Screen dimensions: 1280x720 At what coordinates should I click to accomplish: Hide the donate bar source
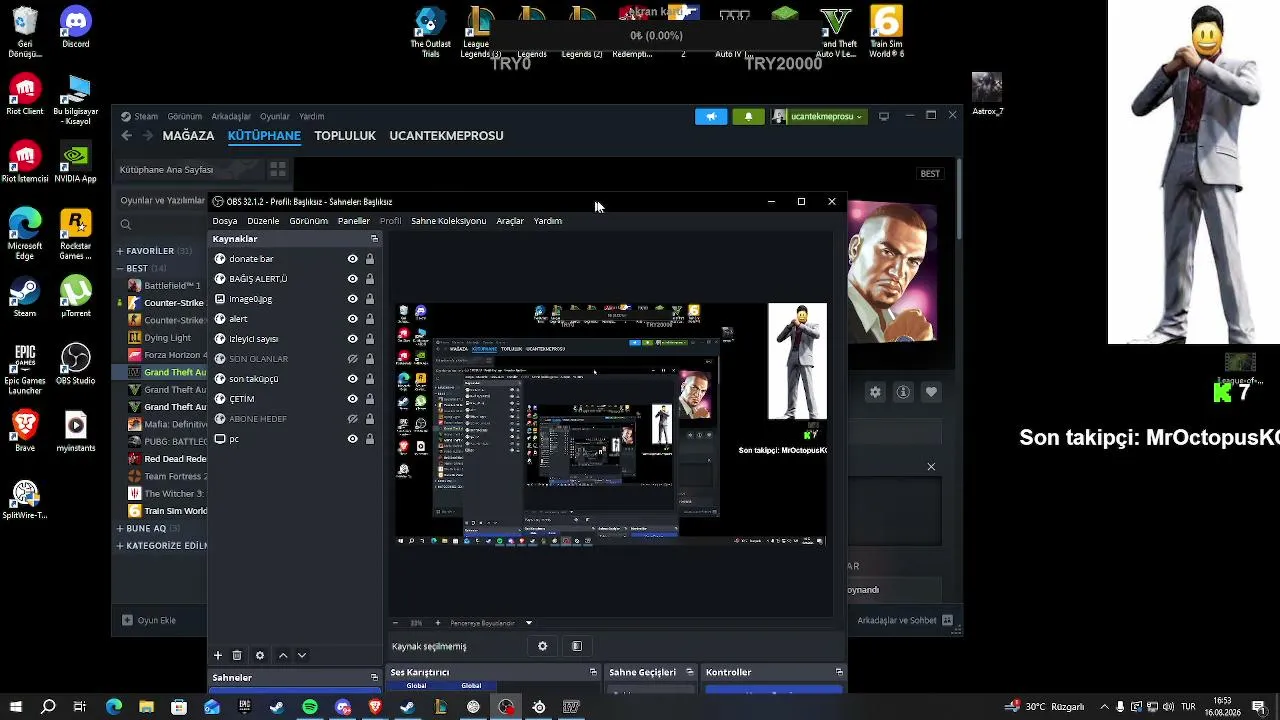click(352, 259)
